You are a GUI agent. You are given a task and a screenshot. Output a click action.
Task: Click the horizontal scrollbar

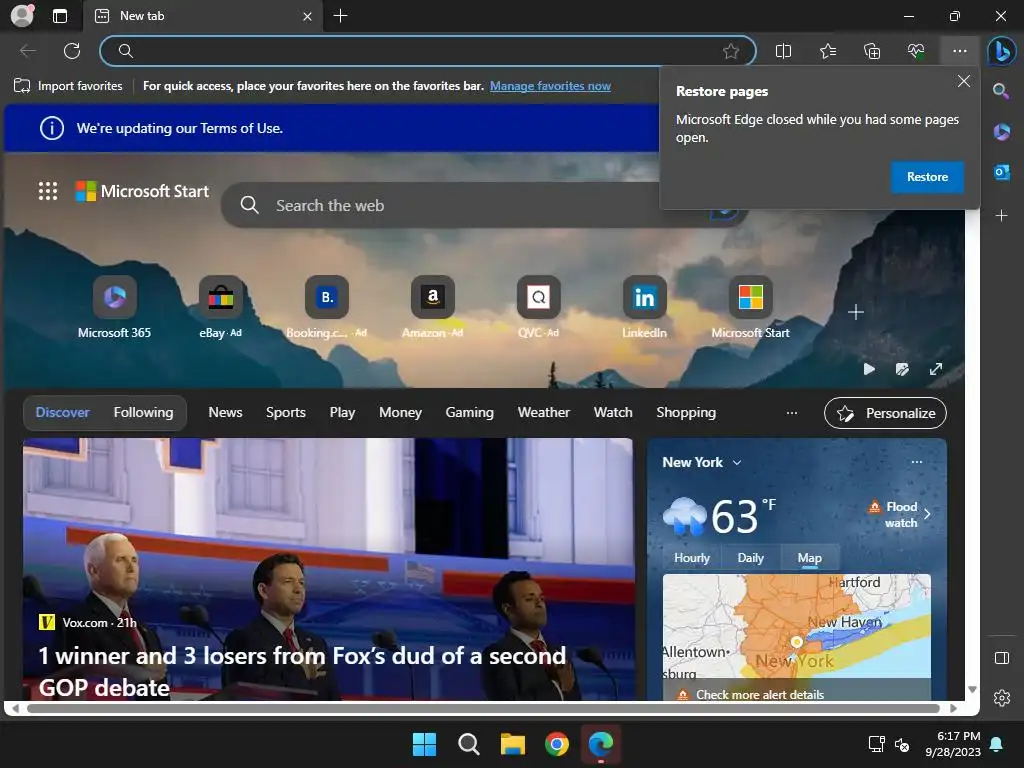tap(483, 708)
